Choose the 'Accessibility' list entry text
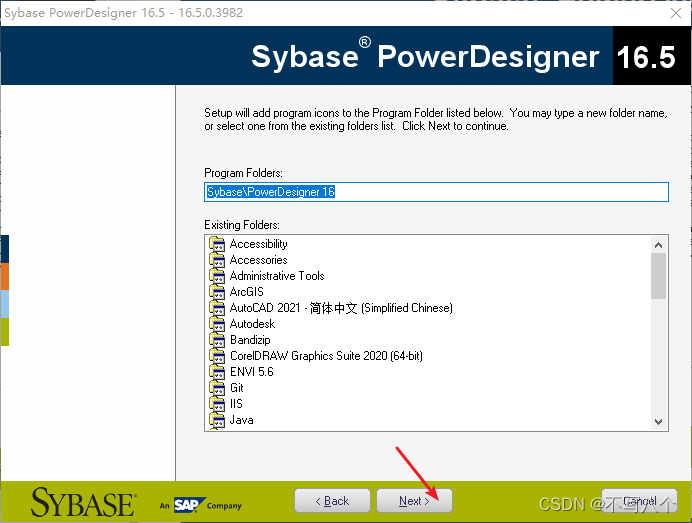 (x=259, y=244)
